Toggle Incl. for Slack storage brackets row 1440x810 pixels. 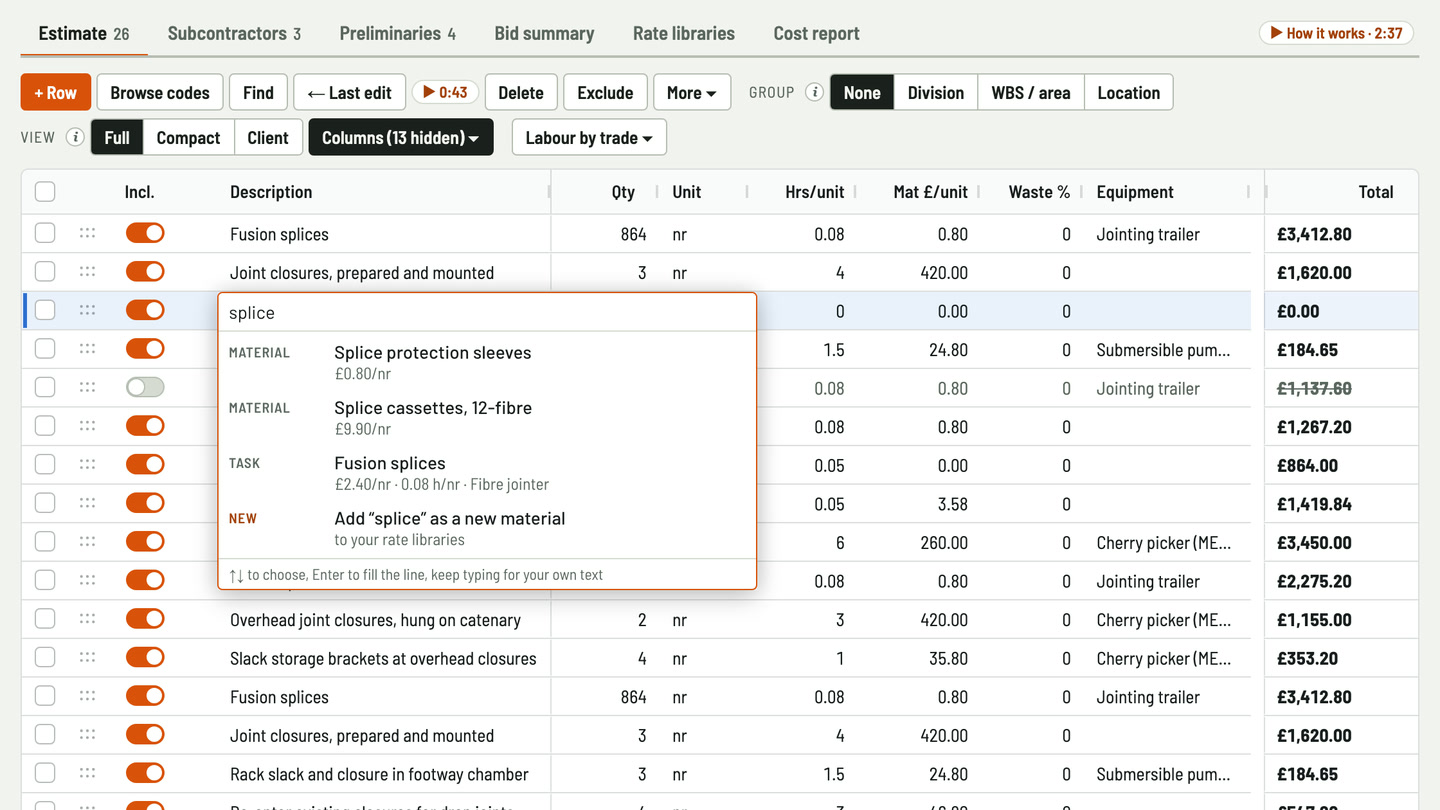145,658
